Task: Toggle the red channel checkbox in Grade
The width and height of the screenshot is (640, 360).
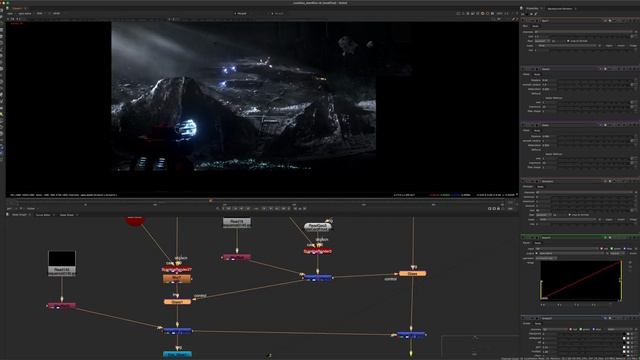Action: [x=571, y=329]
